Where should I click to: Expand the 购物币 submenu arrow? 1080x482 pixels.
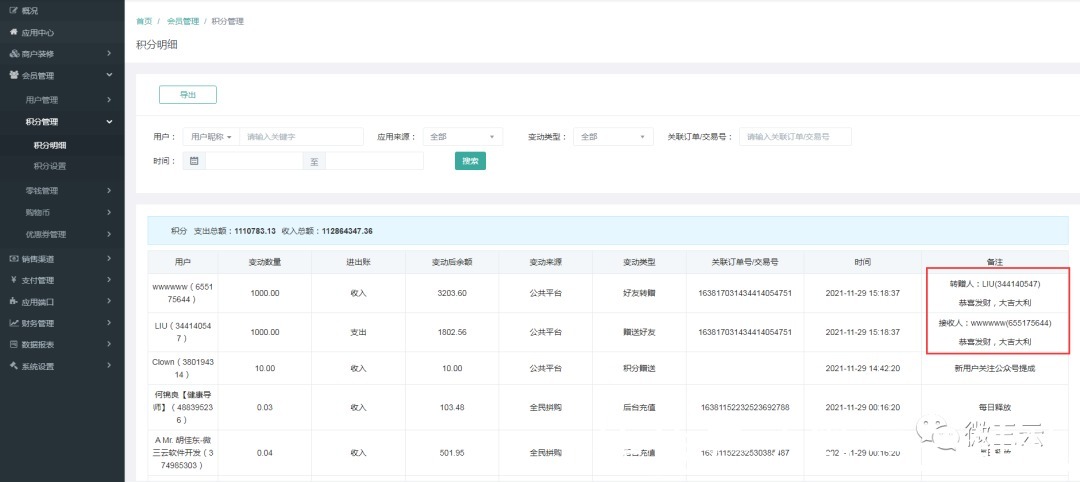[x=109, y=213]
